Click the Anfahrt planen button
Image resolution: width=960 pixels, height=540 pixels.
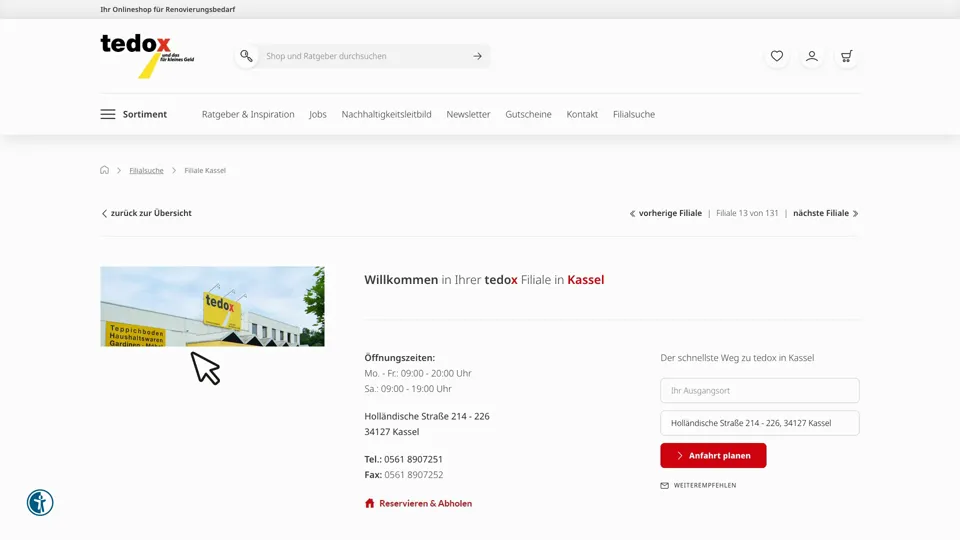click(x=713, y=456)
